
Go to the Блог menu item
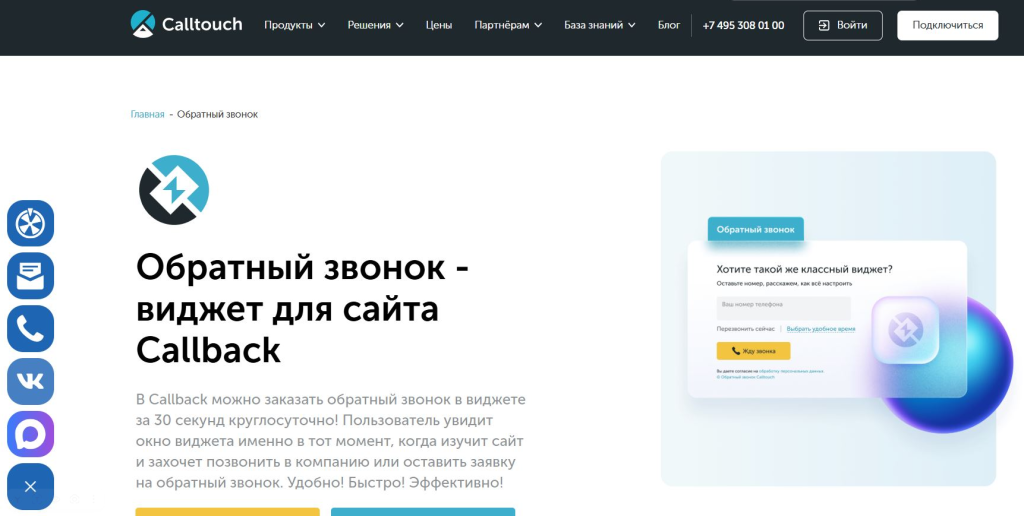coord(669,25)
